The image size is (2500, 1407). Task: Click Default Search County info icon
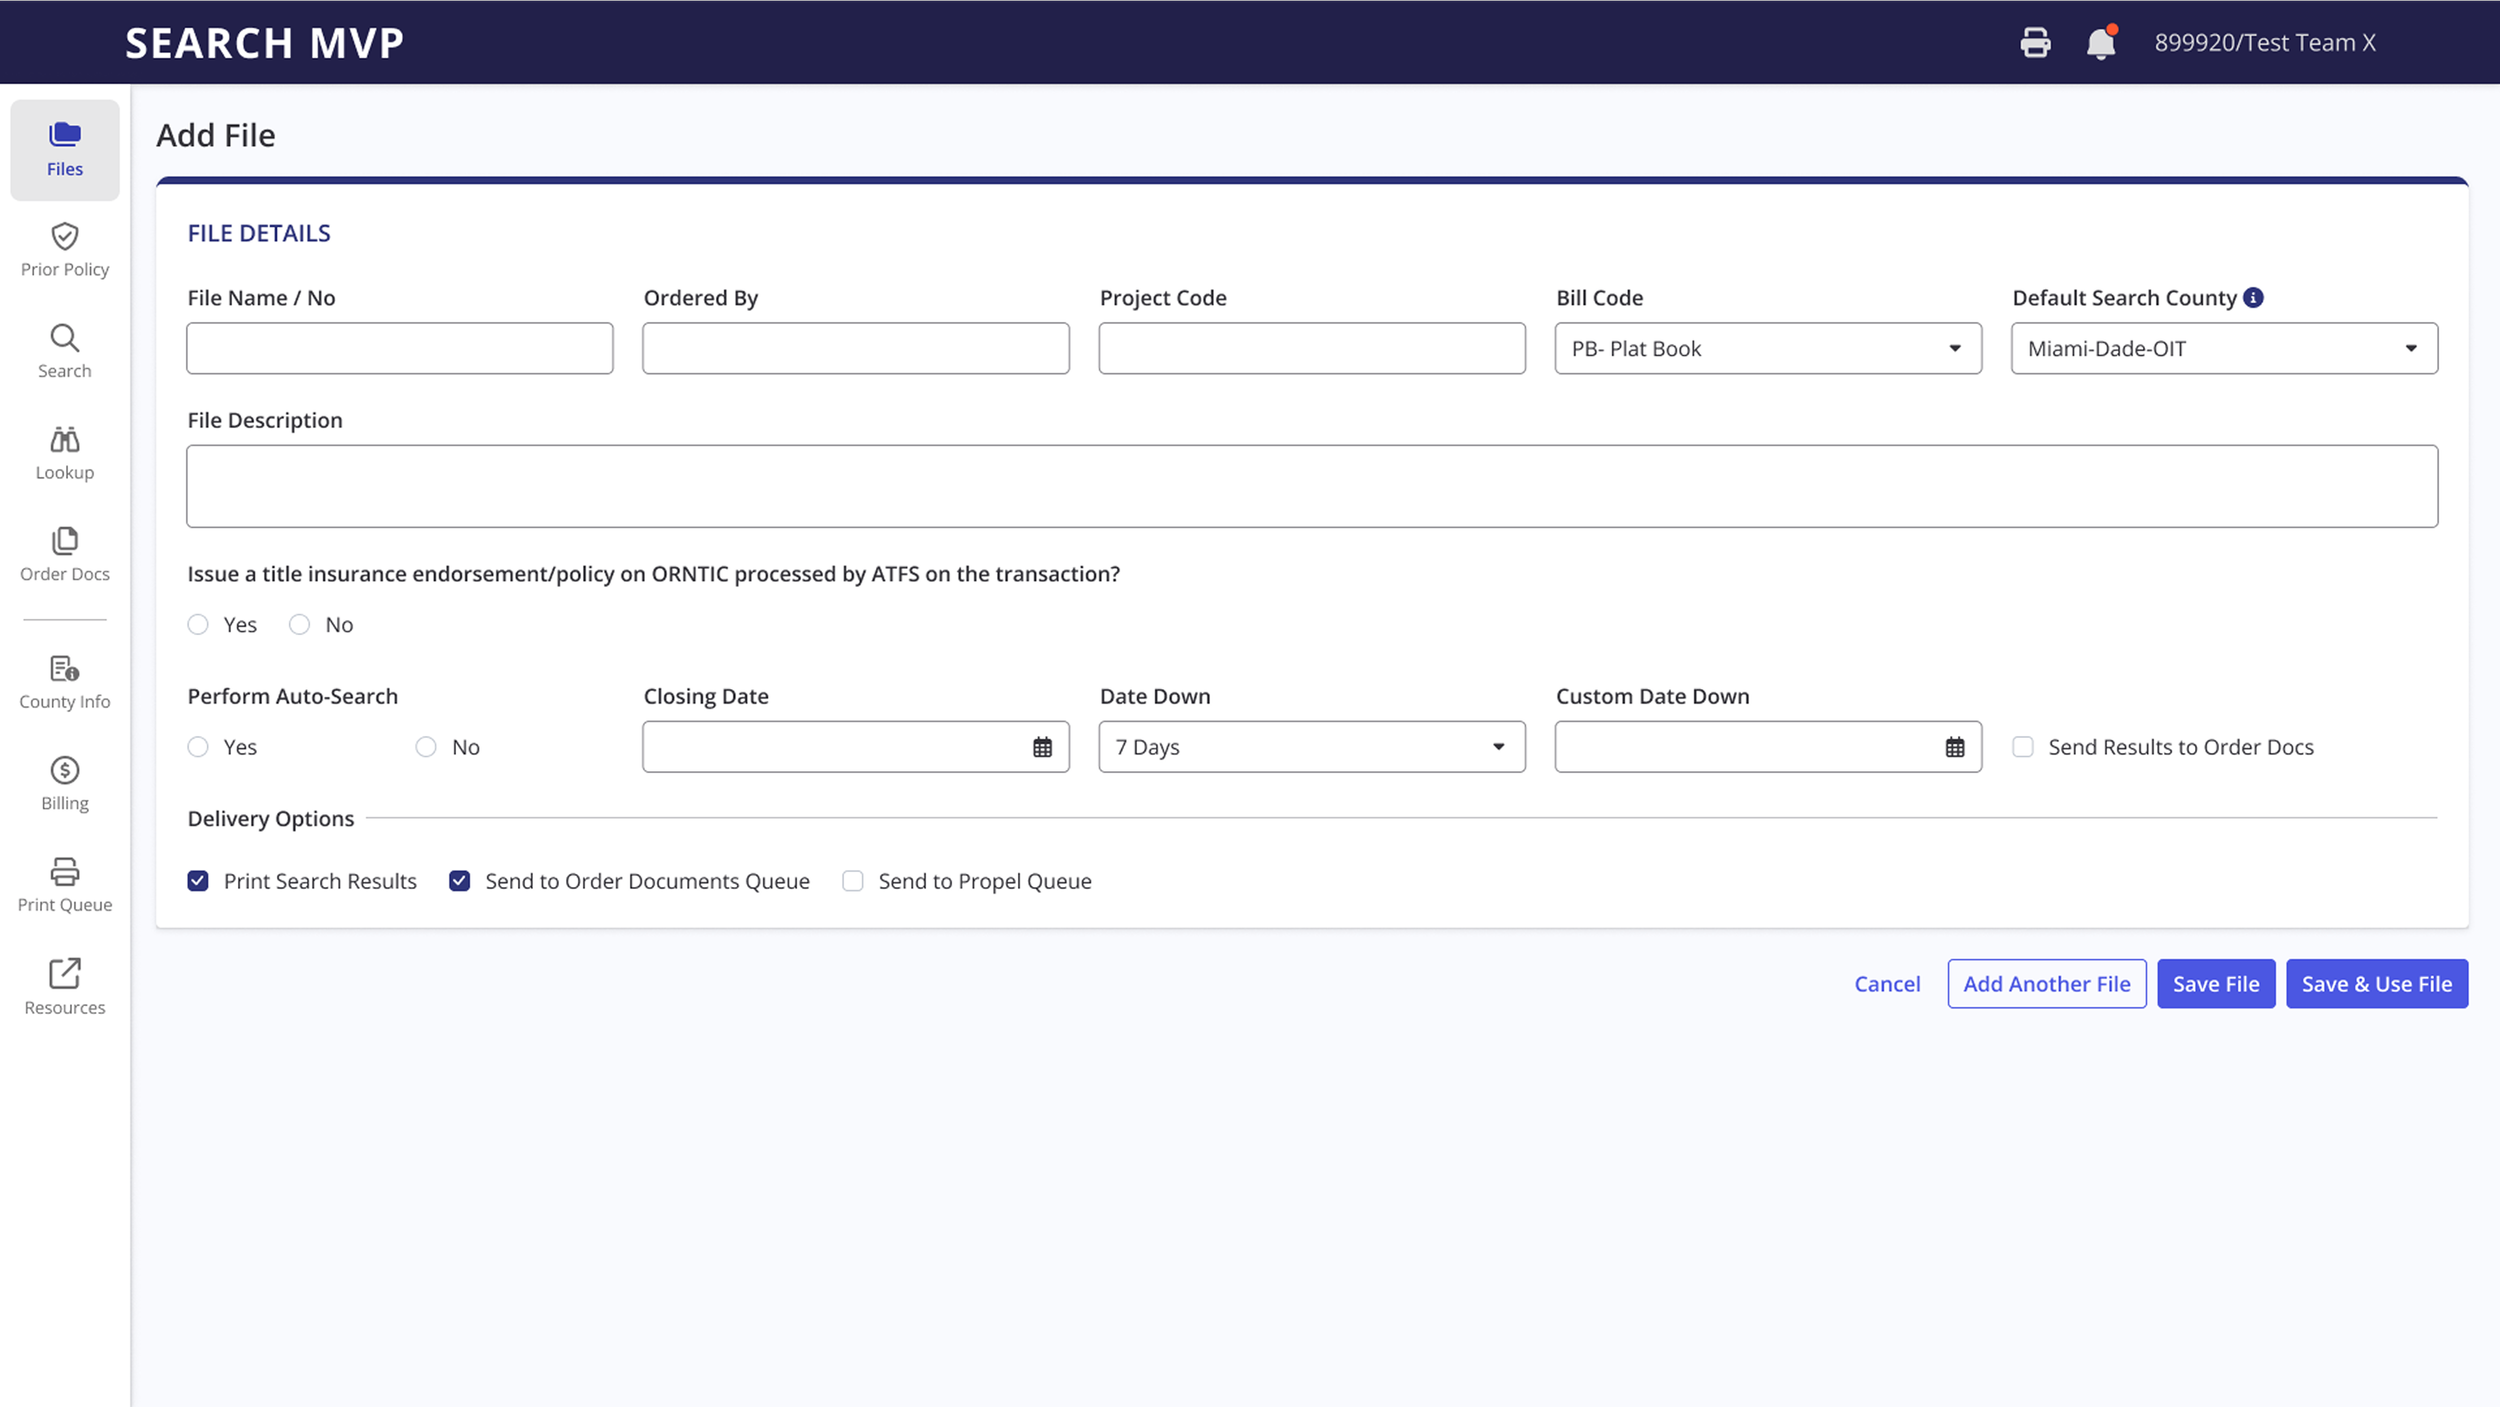click(2253, 298)
